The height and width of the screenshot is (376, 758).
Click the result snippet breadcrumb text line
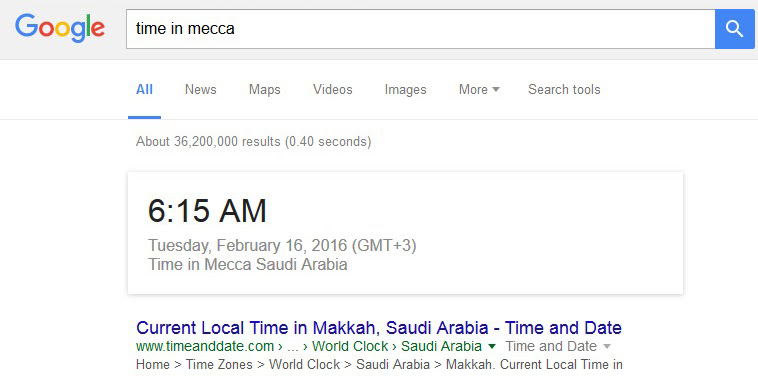pyautogui.click(x=379, y=364)
